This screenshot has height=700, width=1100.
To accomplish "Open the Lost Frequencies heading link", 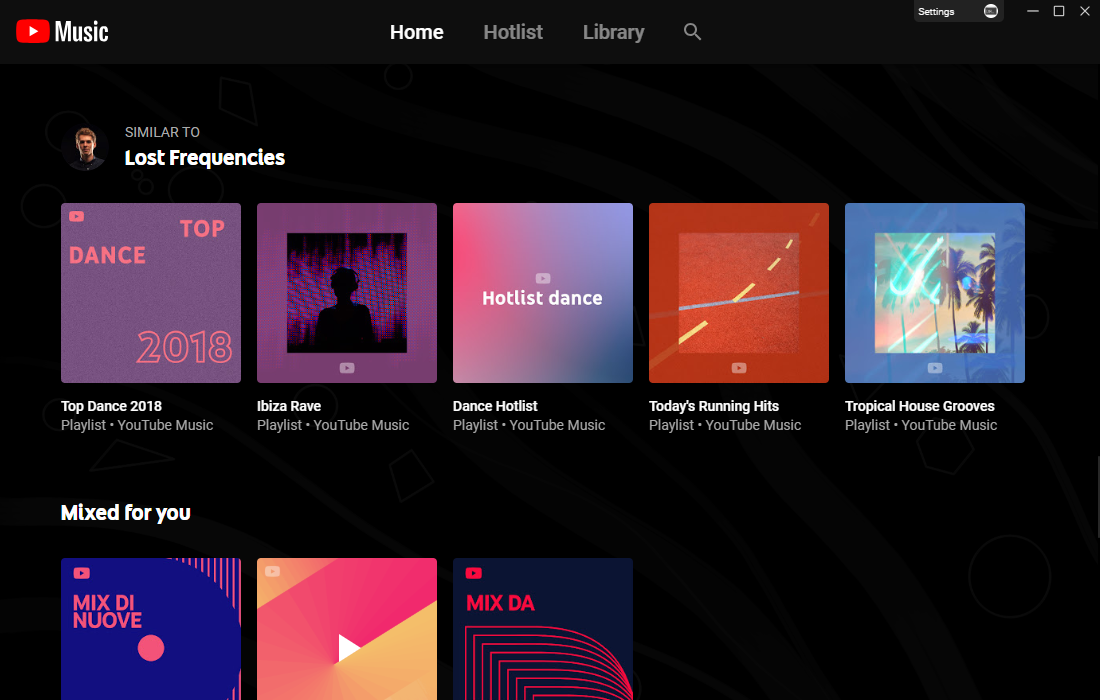I will tap(205, 158).
